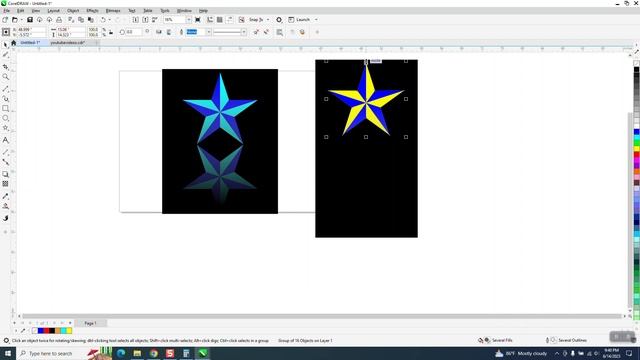This screenshot has height=360, width=640.
Task: Click the rotation angle field
Action: click(134, 32)
